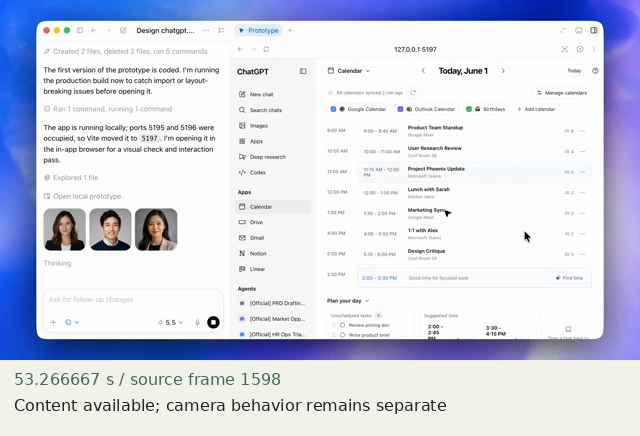This screenshot has width=640, height=436.
Task: Click the Today button
Action: (x=574, y=71)
